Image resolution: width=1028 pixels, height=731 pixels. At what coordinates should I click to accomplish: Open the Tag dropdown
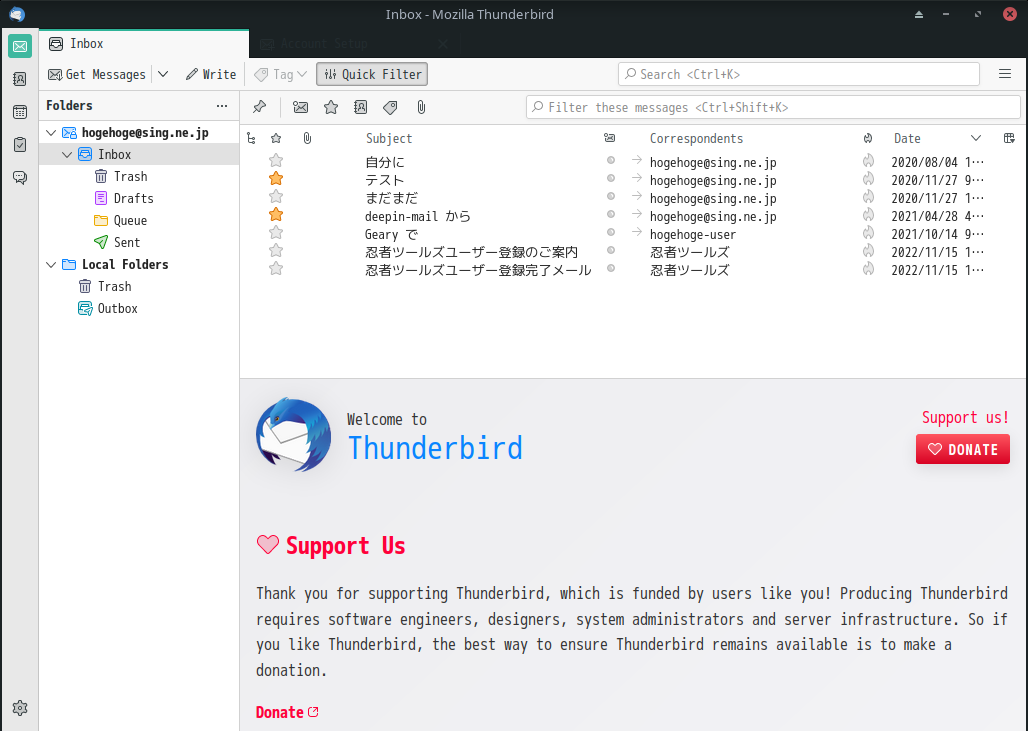pyautogui.click(x=281, y=75)
